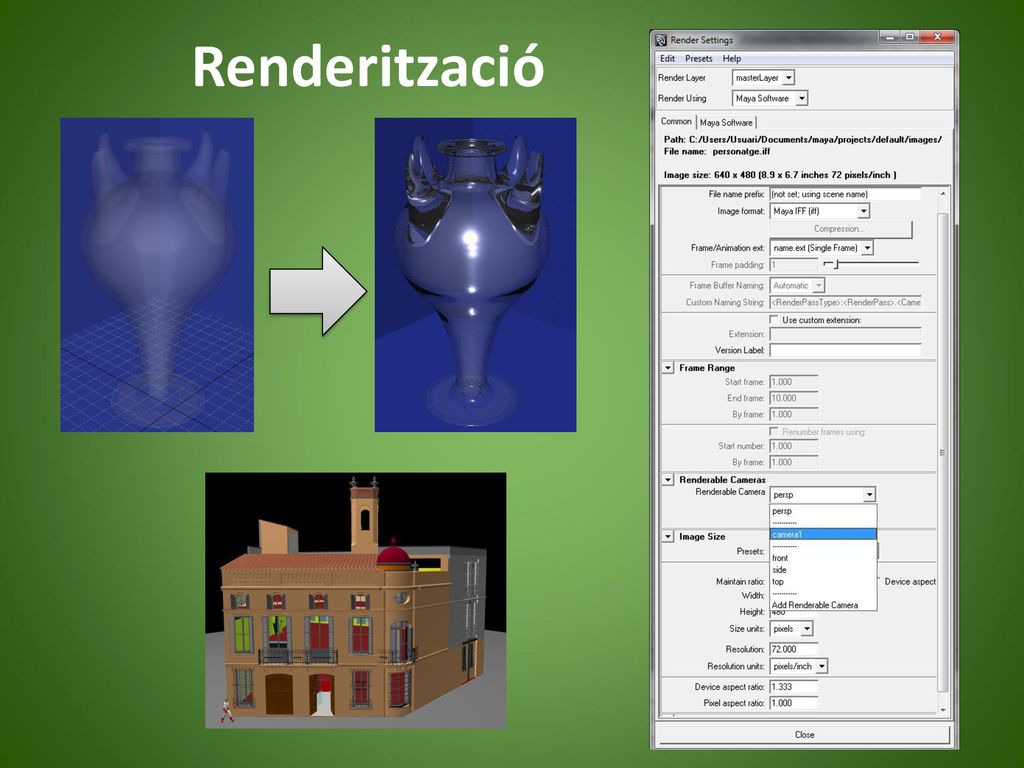Click the Close button at the dialog bottom
The height and width of the screenshot is (768, 1024).
coord(804,735)
